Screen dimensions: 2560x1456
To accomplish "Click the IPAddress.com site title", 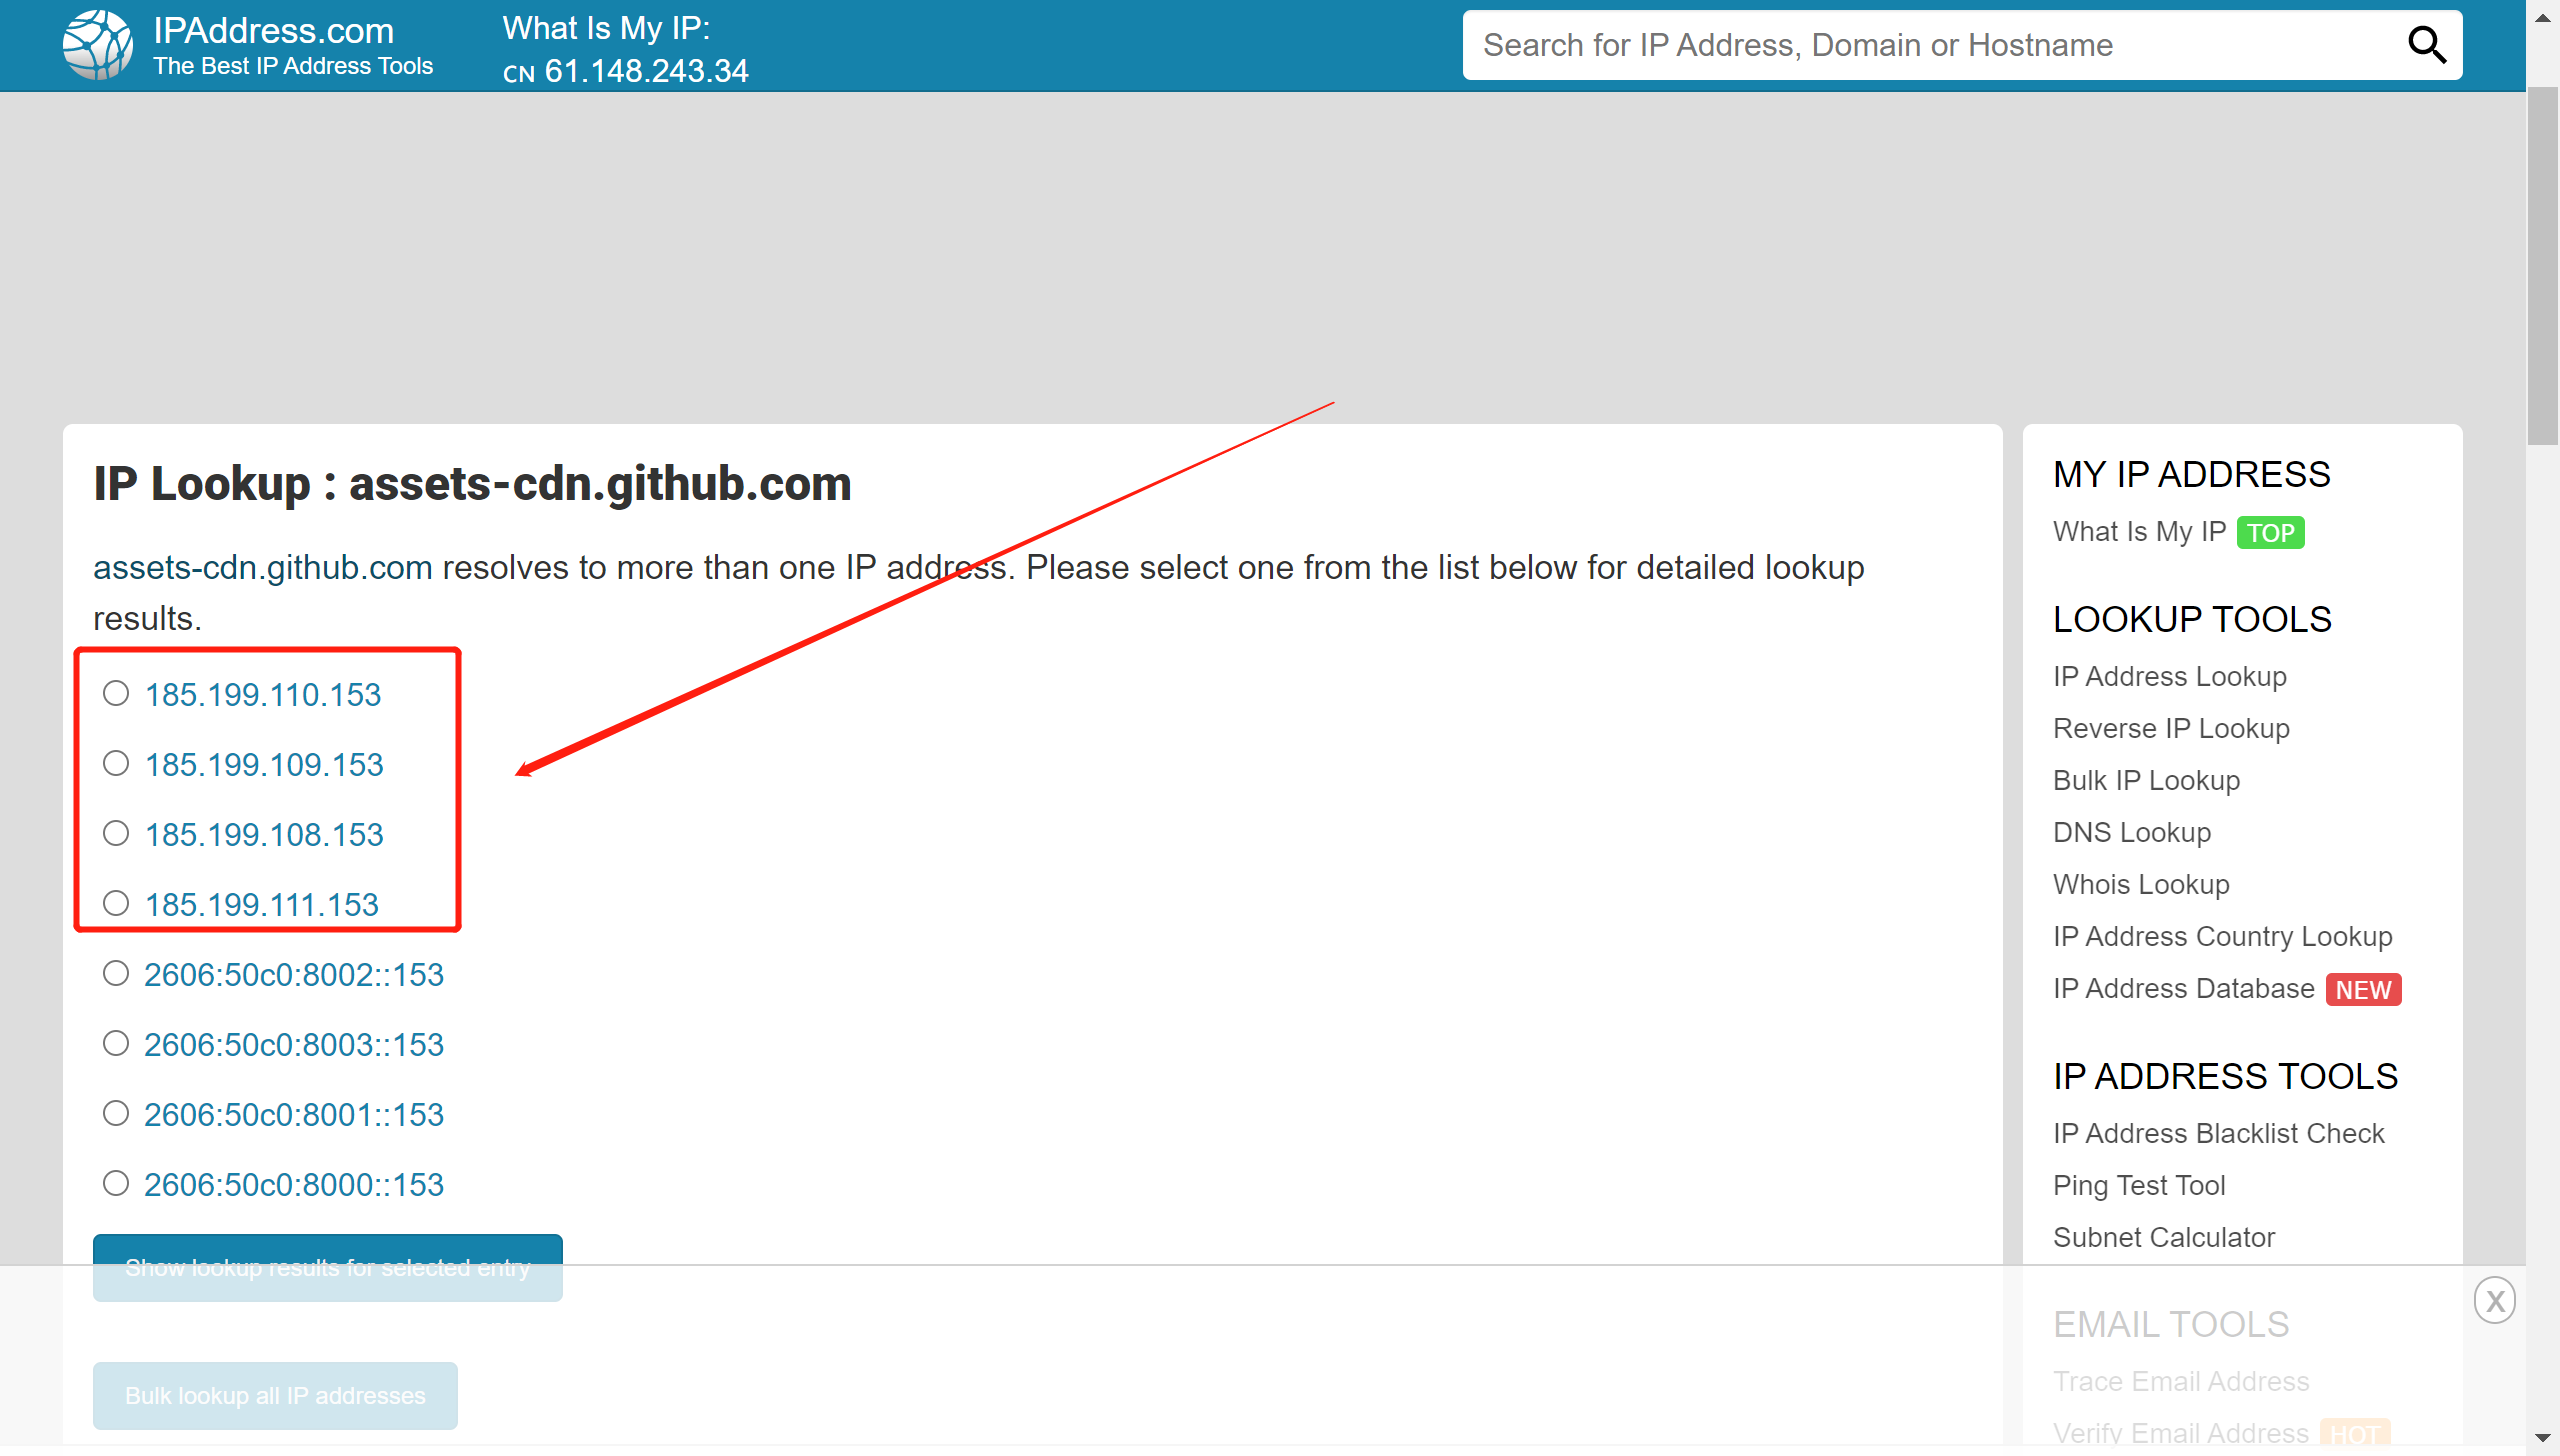I will [x=274, y=31].
